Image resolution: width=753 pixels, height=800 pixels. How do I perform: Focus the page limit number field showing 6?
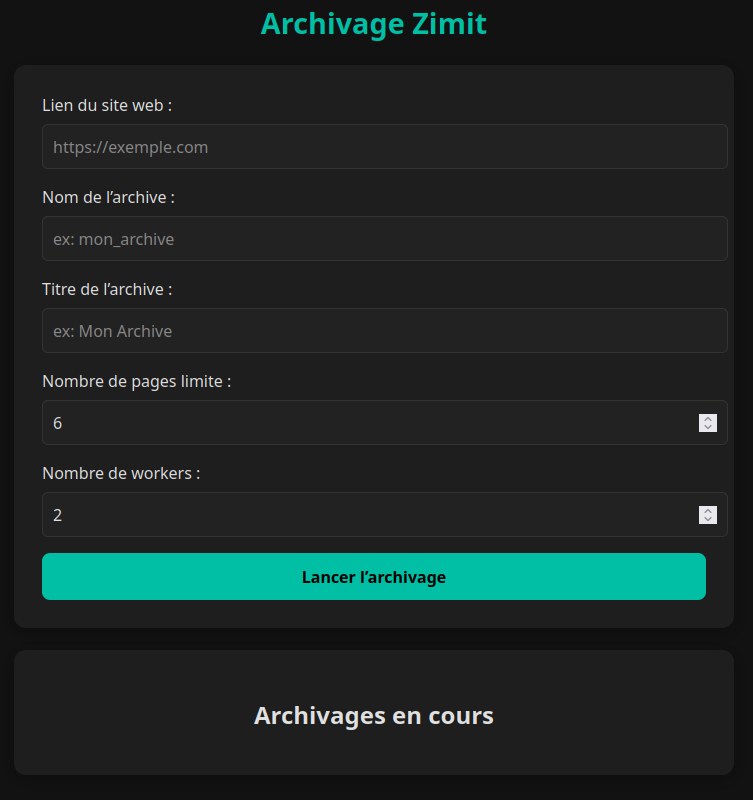click(360, 423)
